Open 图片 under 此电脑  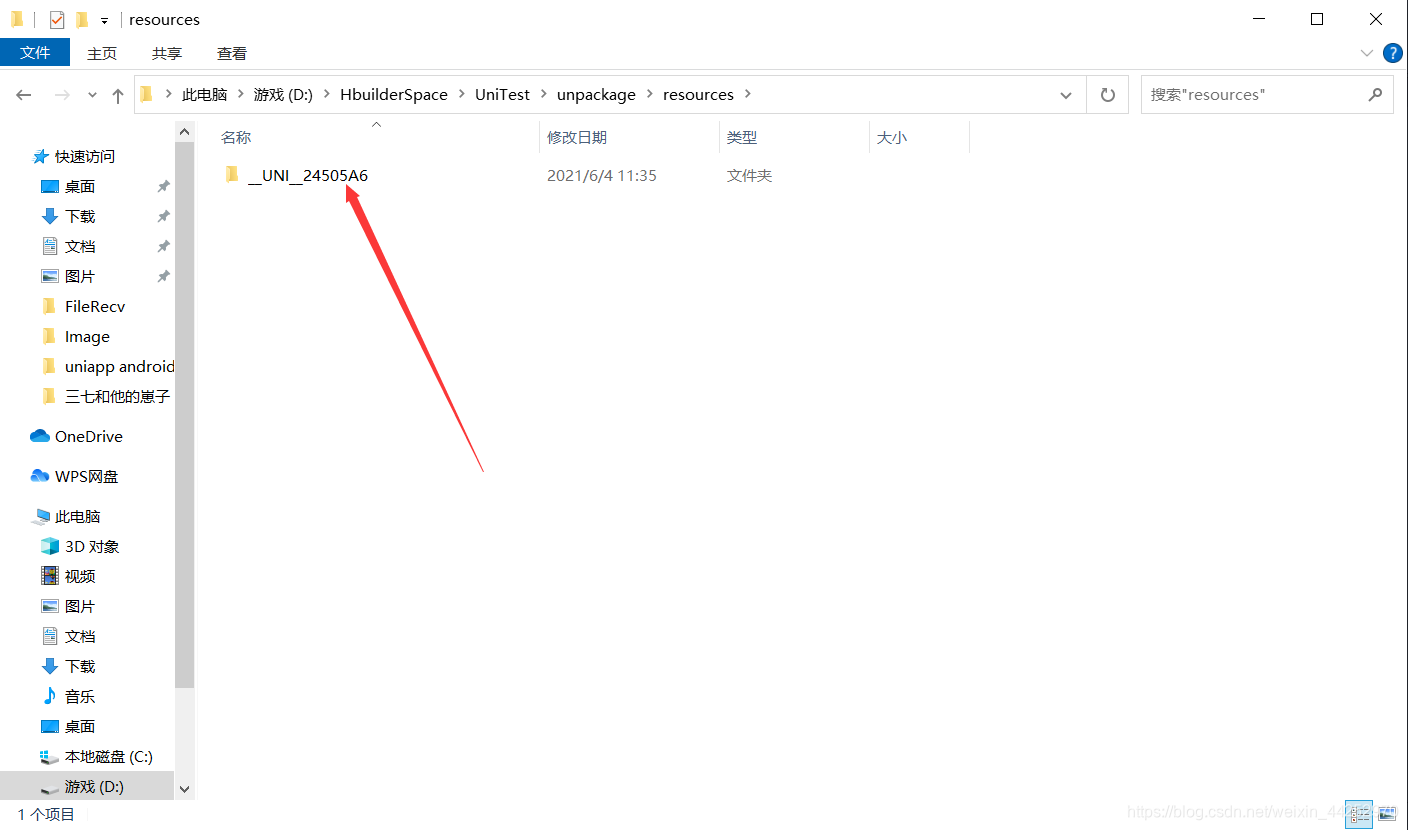[x=80, y=606]
